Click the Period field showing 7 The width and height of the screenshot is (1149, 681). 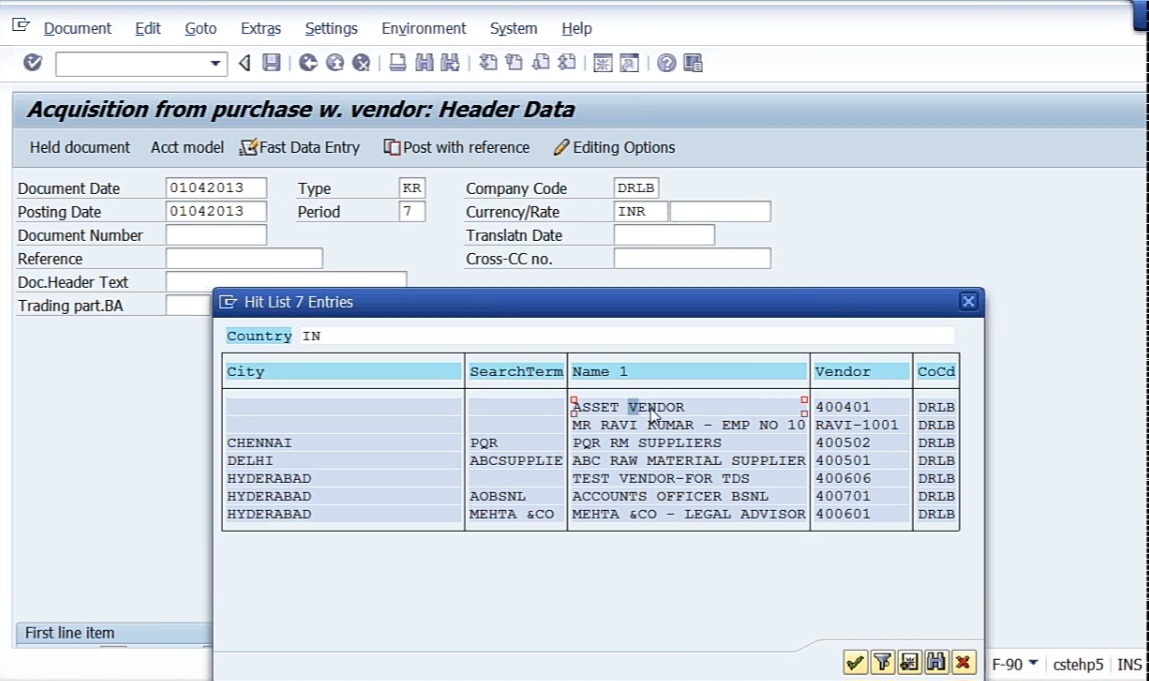(x=412, y=211)
